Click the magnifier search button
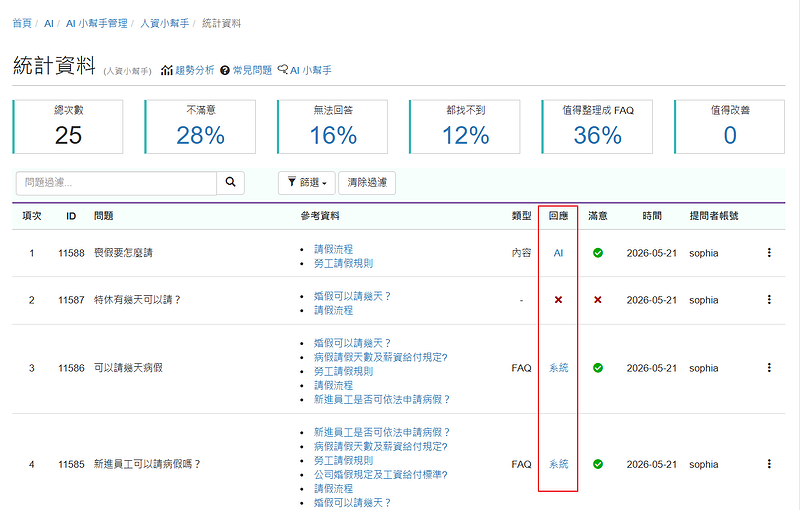800x510 pixels. 231,183
